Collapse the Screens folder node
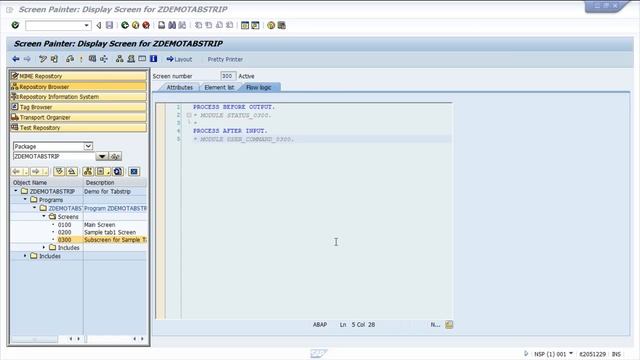The height and width of the screenshot is (360, 640). [x=44, y=216]
